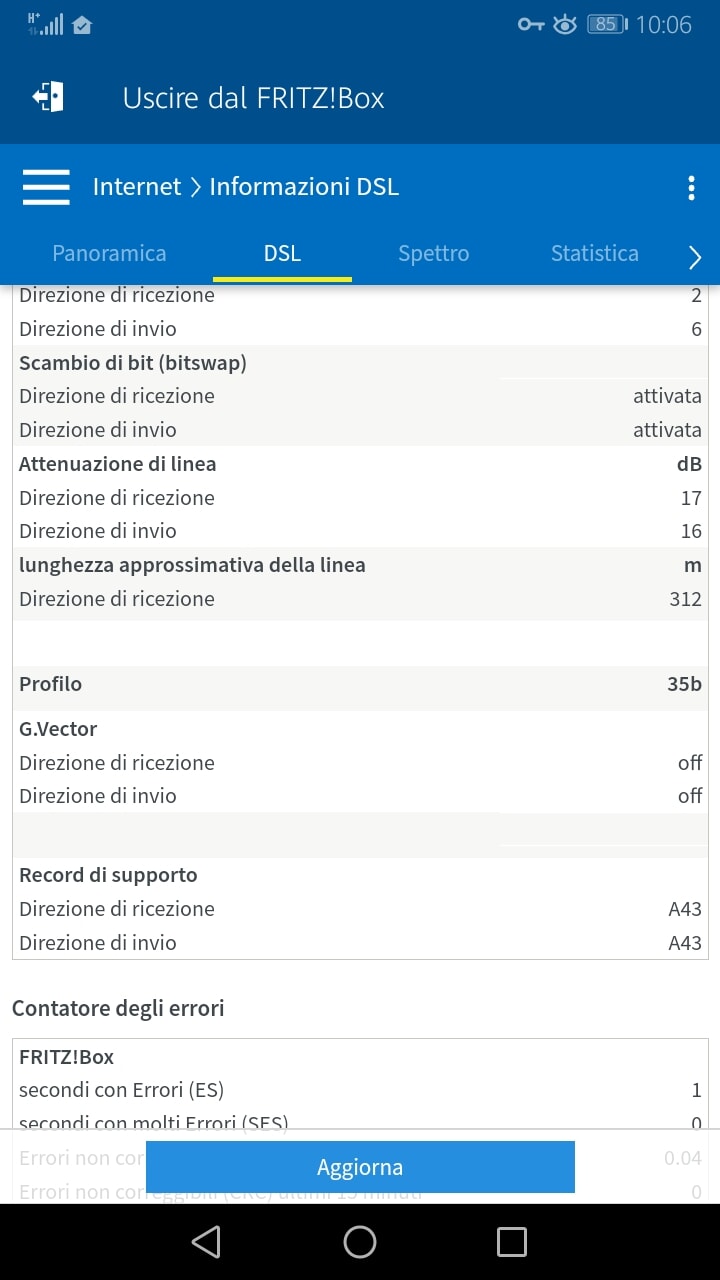Tap the Profilo 35b row
The image size is (720, 1280).
360,685
